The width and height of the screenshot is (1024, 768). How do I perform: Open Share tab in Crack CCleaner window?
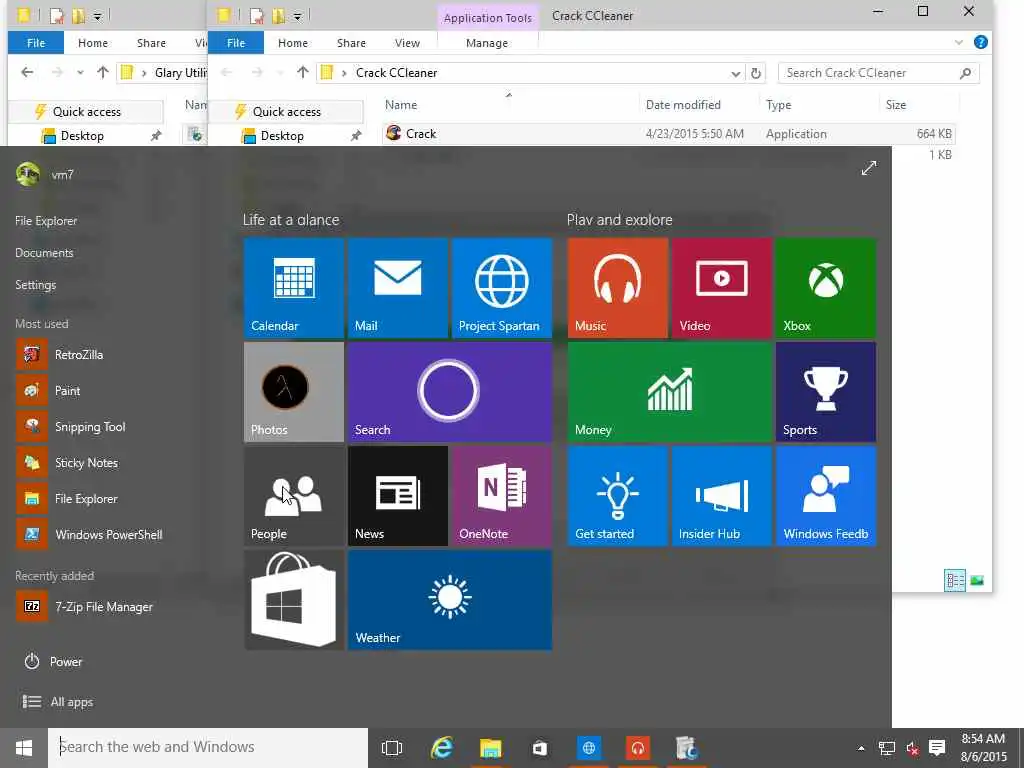pyautogui.click(x=351, y=43)
